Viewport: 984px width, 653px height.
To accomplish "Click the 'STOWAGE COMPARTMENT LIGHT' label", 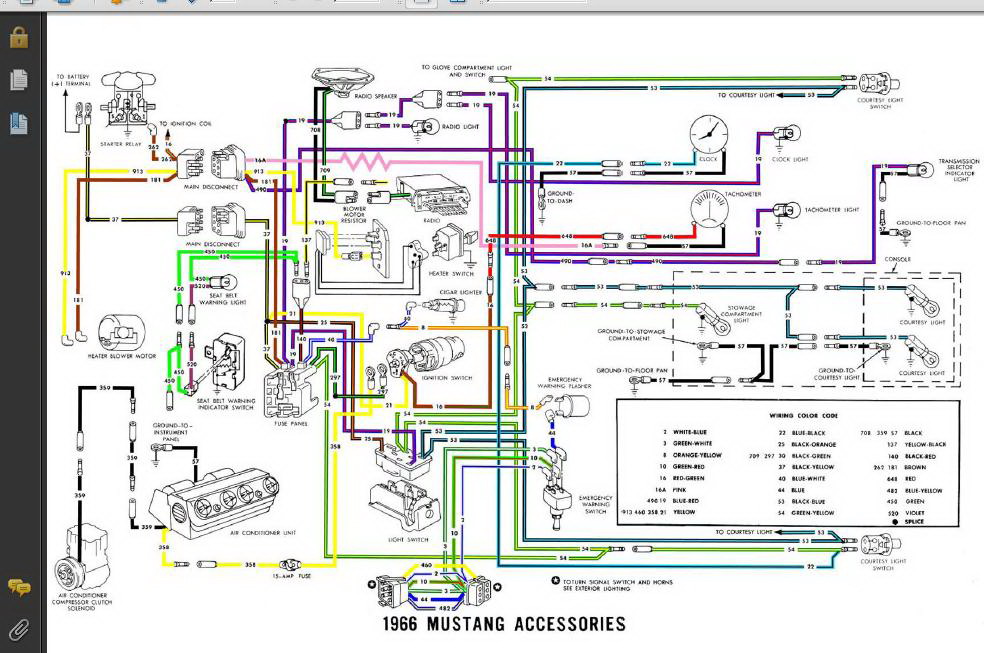I will click(741, 314).
